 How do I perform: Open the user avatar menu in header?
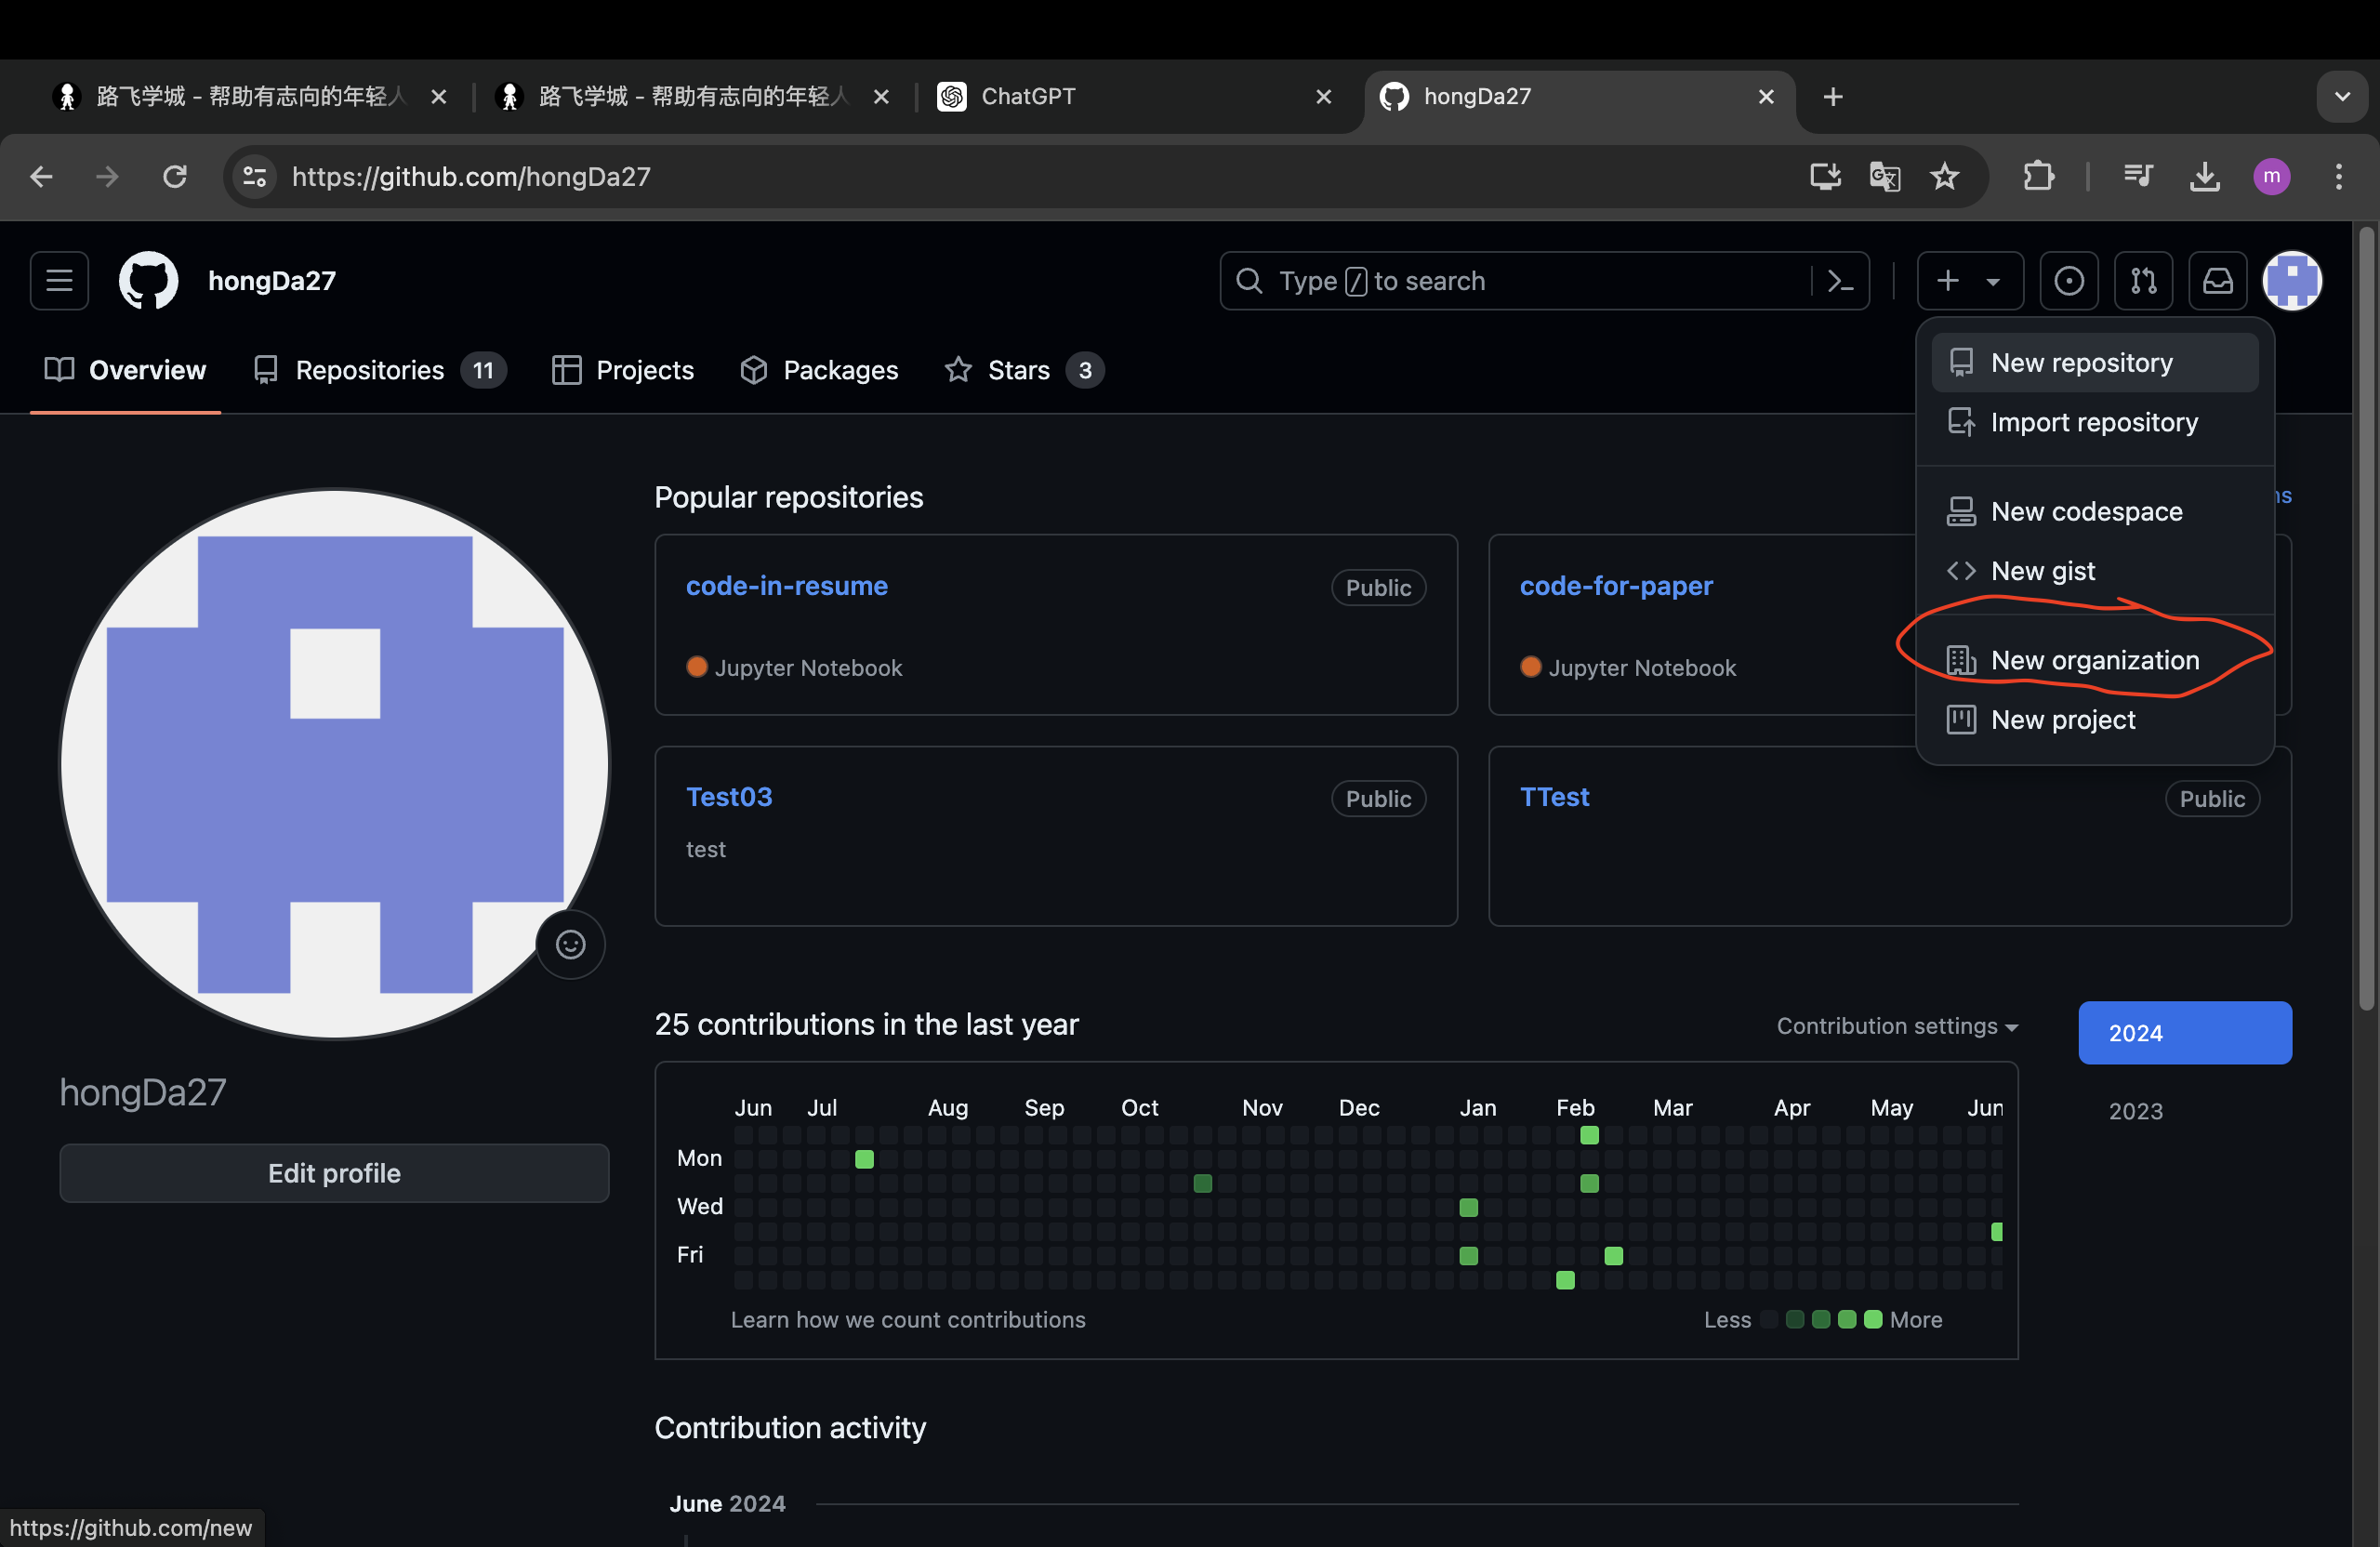coord(2292,281)
